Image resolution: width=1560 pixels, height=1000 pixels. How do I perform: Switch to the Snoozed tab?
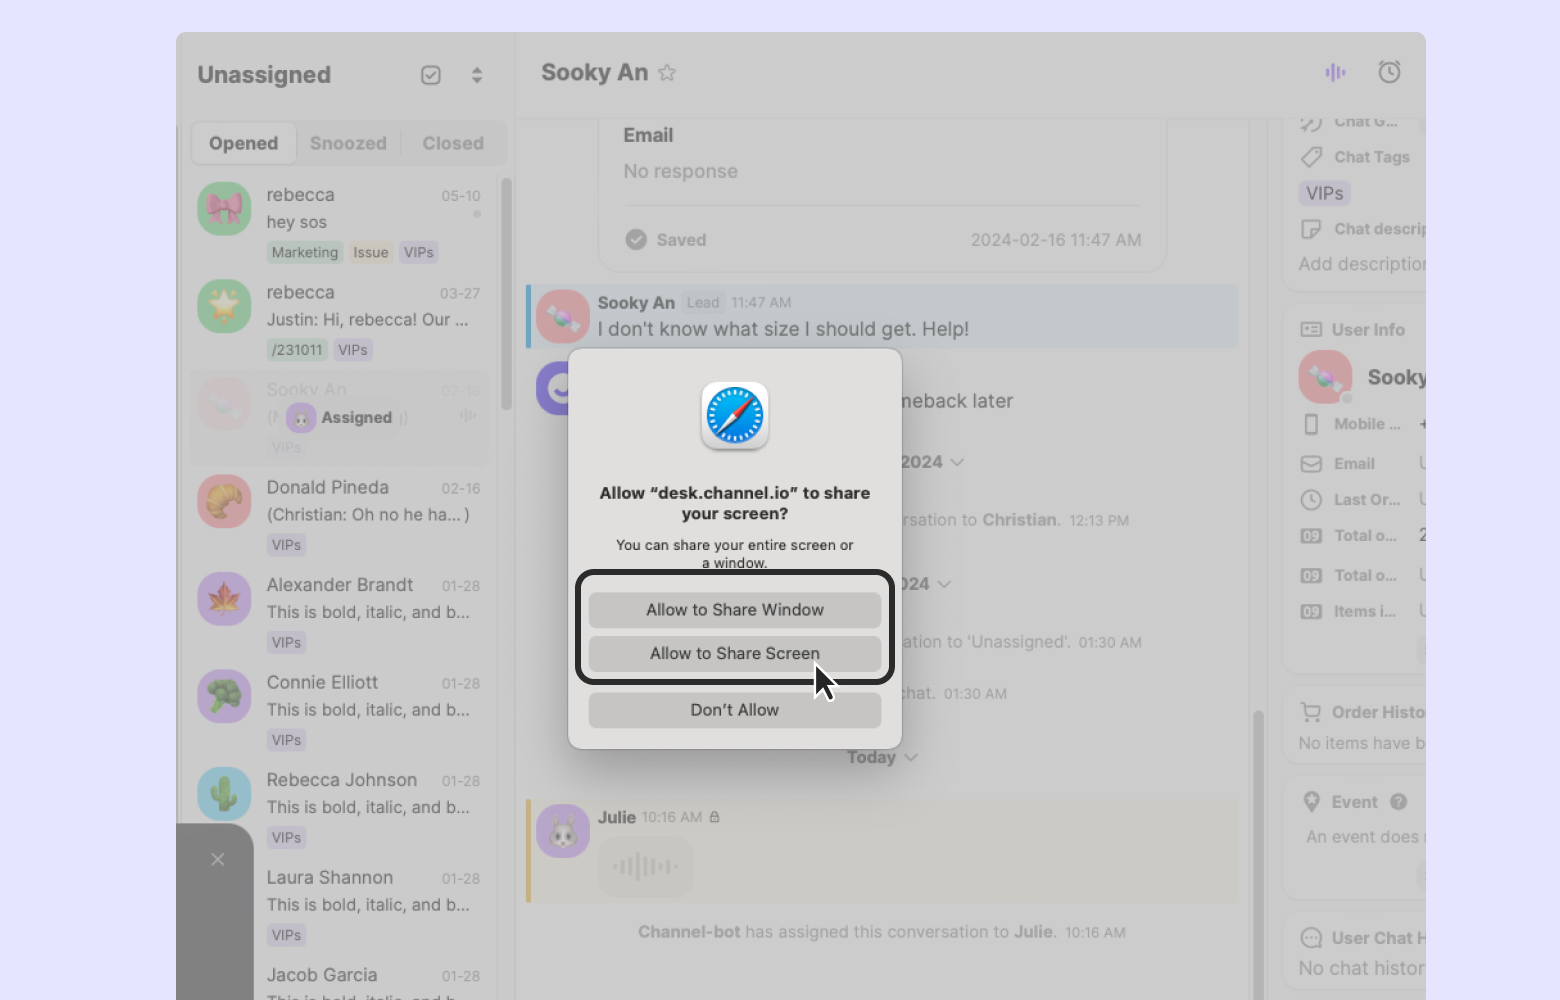348,143
